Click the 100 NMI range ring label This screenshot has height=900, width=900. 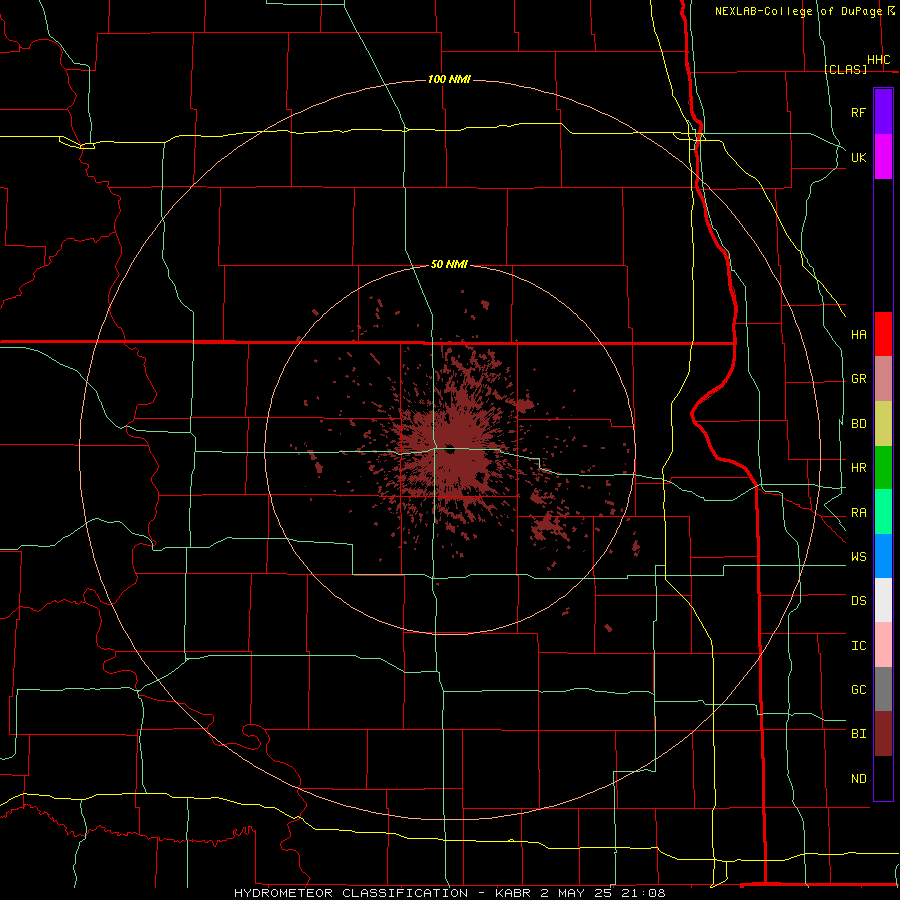(449, 79)
